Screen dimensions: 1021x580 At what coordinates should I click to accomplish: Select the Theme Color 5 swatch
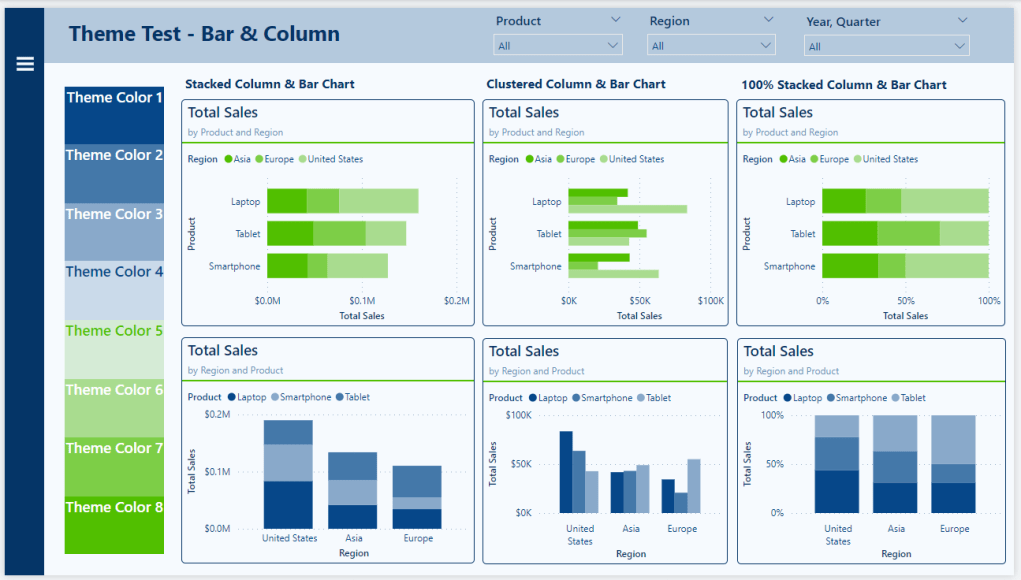pyautogui.click(x=113, y=330)
